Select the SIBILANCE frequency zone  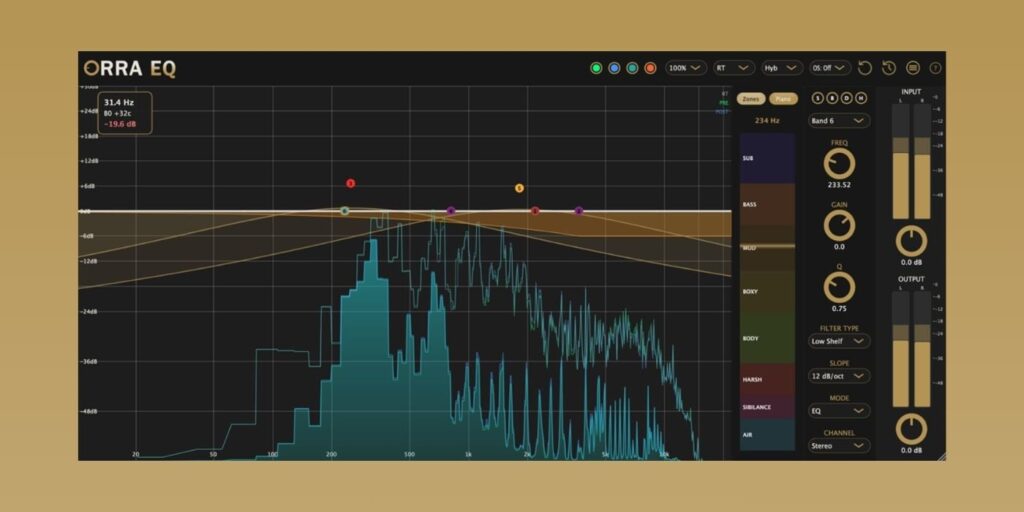click(767, 407)
